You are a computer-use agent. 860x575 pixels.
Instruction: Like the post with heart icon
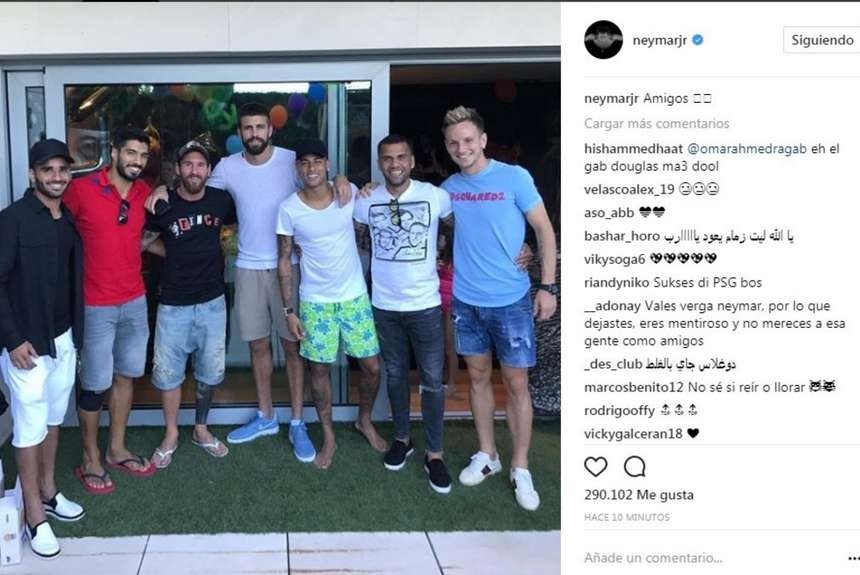coord(596,467)
